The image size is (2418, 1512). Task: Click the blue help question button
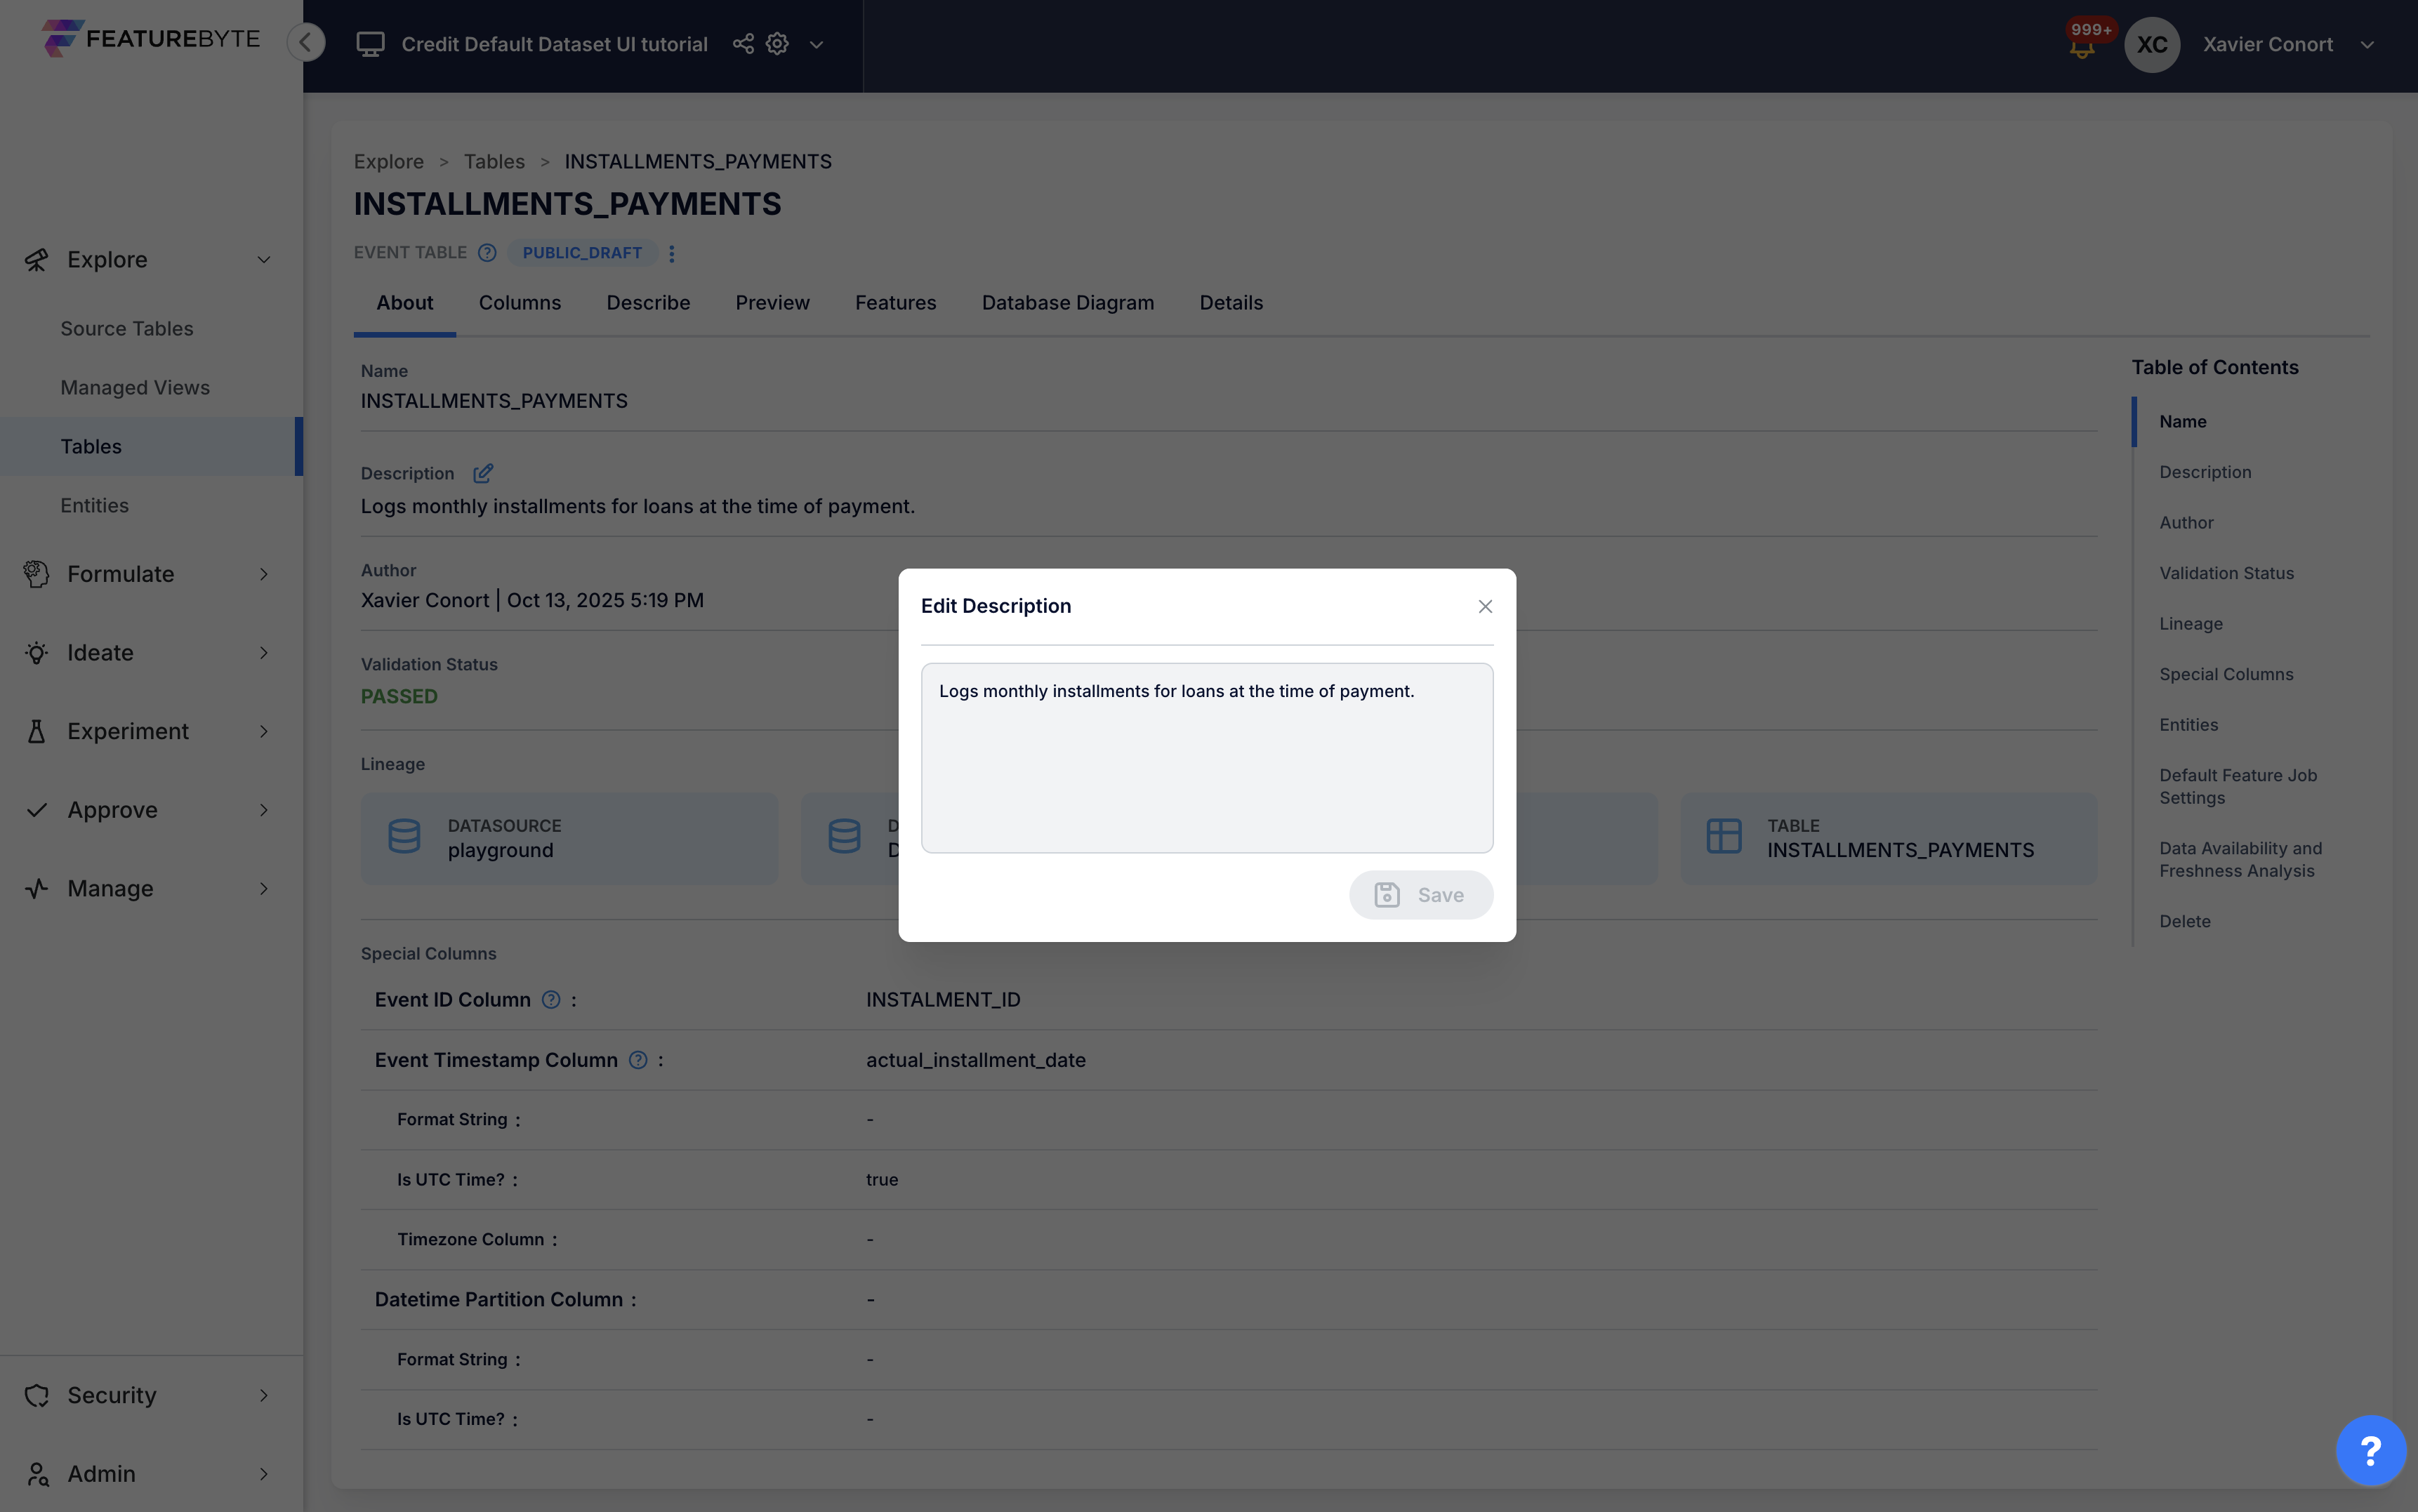[2370, 1450]
